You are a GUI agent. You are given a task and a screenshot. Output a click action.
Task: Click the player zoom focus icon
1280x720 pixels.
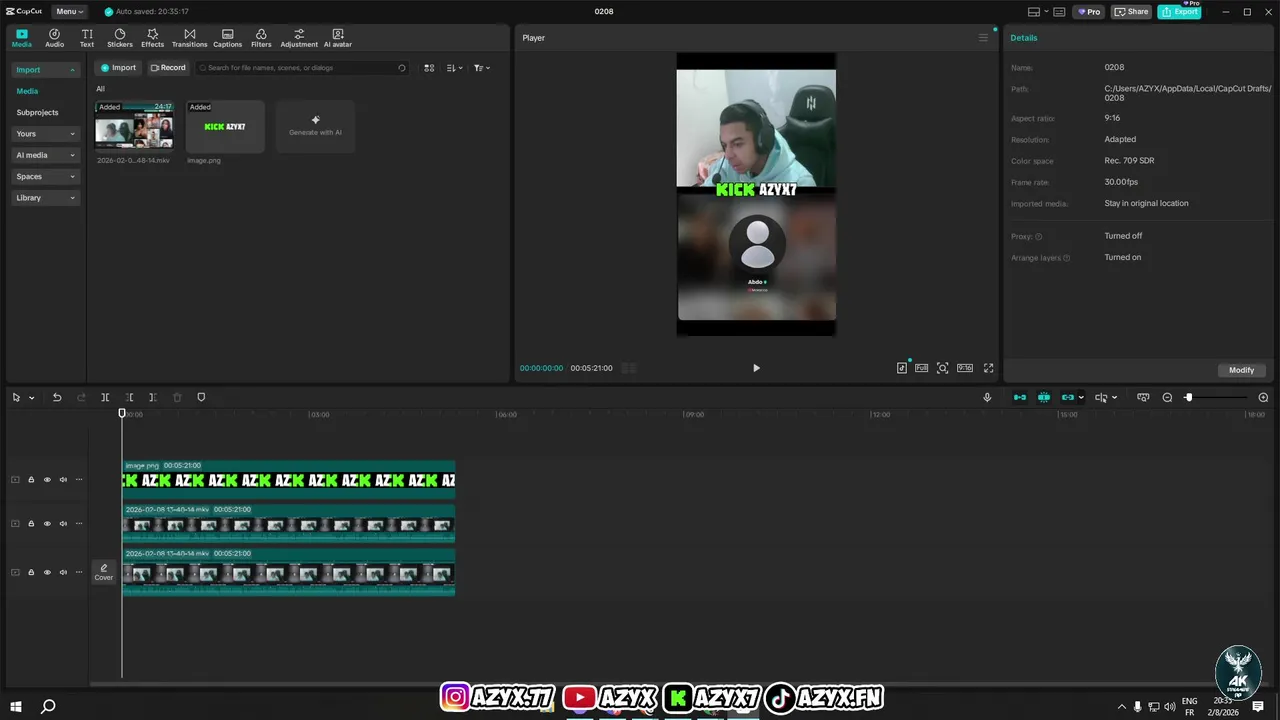(943, 368)
